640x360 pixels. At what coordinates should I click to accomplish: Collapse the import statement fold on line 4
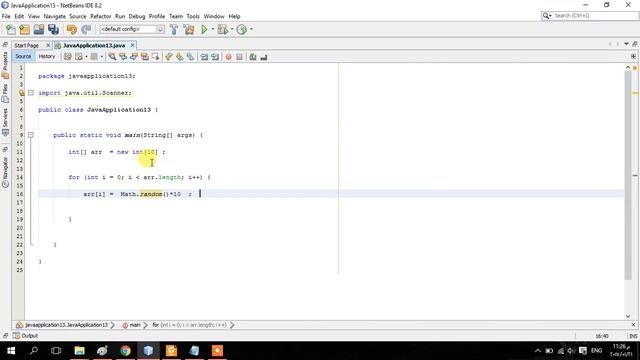click(31, 93)
